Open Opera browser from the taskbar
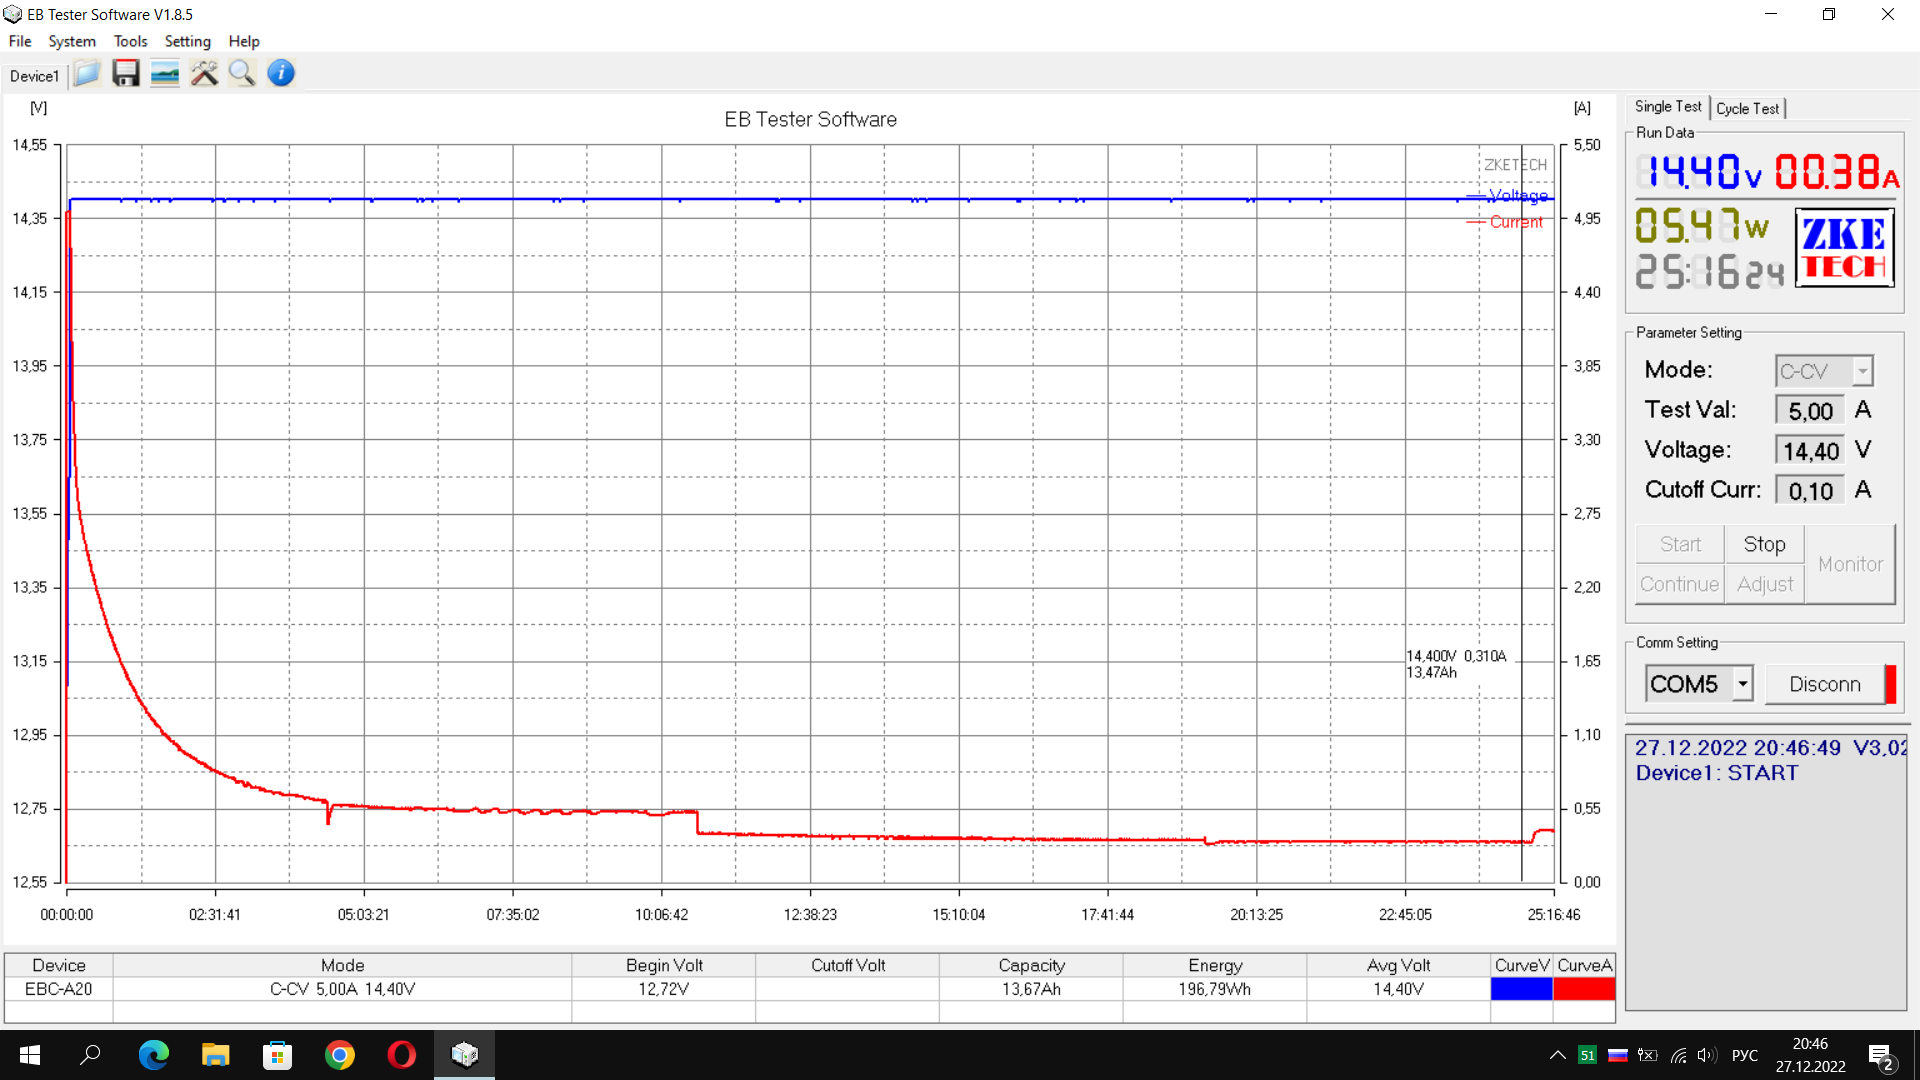 click(x=402, y=1055)
